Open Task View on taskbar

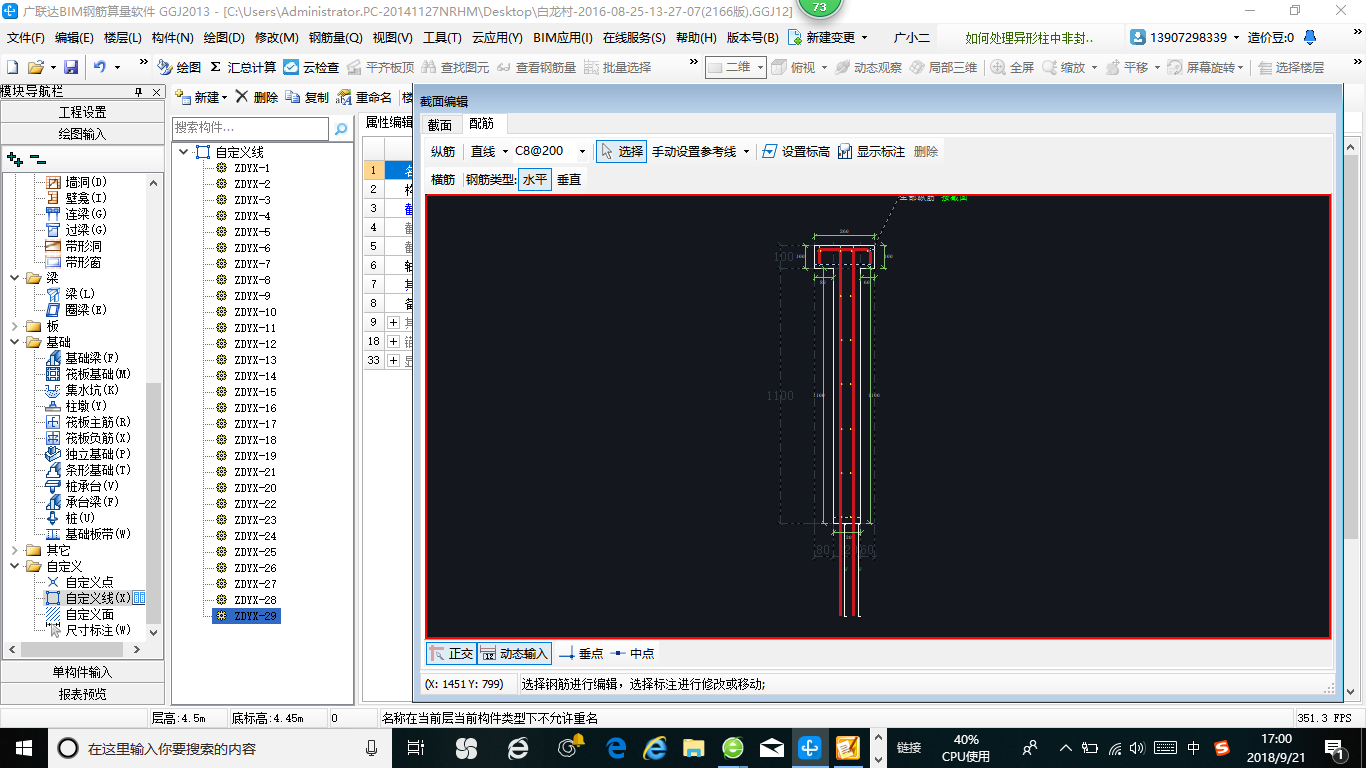pos(417,747)
